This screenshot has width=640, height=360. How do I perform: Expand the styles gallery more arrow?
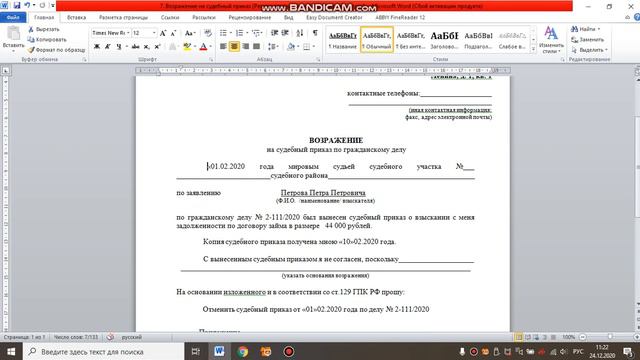[533, 49]
